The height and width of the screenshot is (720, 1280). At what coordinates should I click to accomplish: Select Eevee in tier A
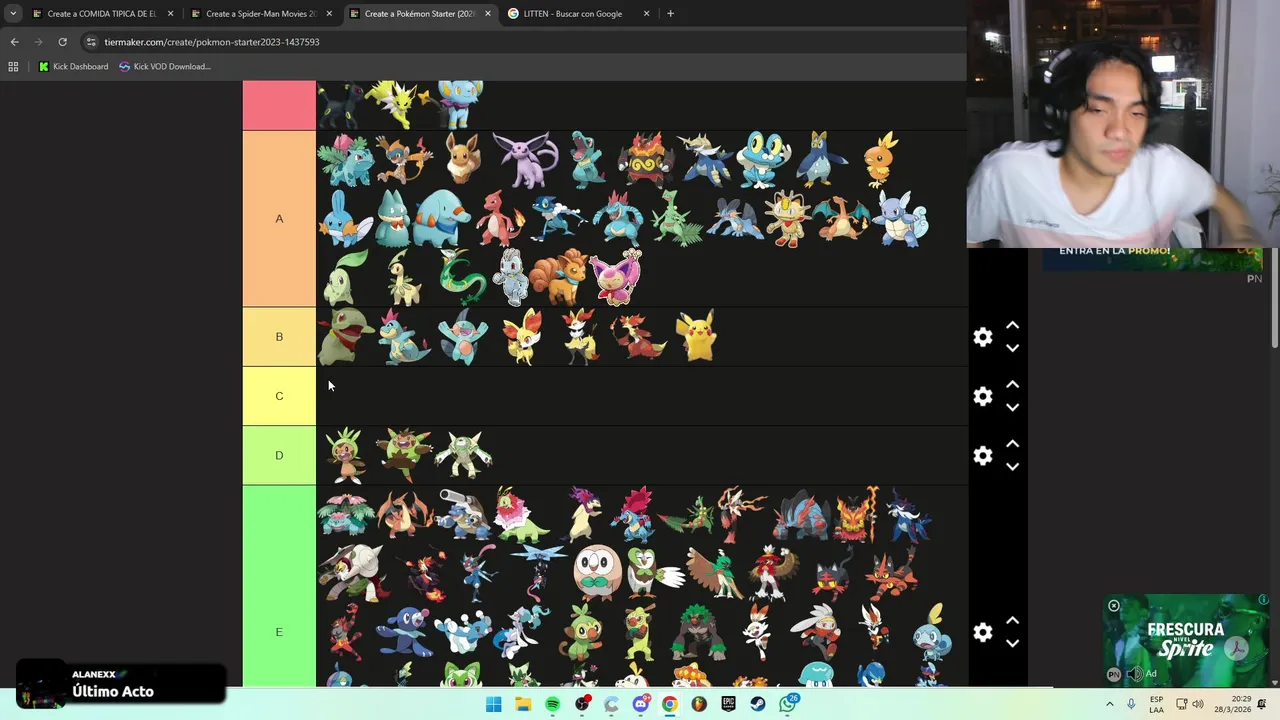(x=462, y=158)
